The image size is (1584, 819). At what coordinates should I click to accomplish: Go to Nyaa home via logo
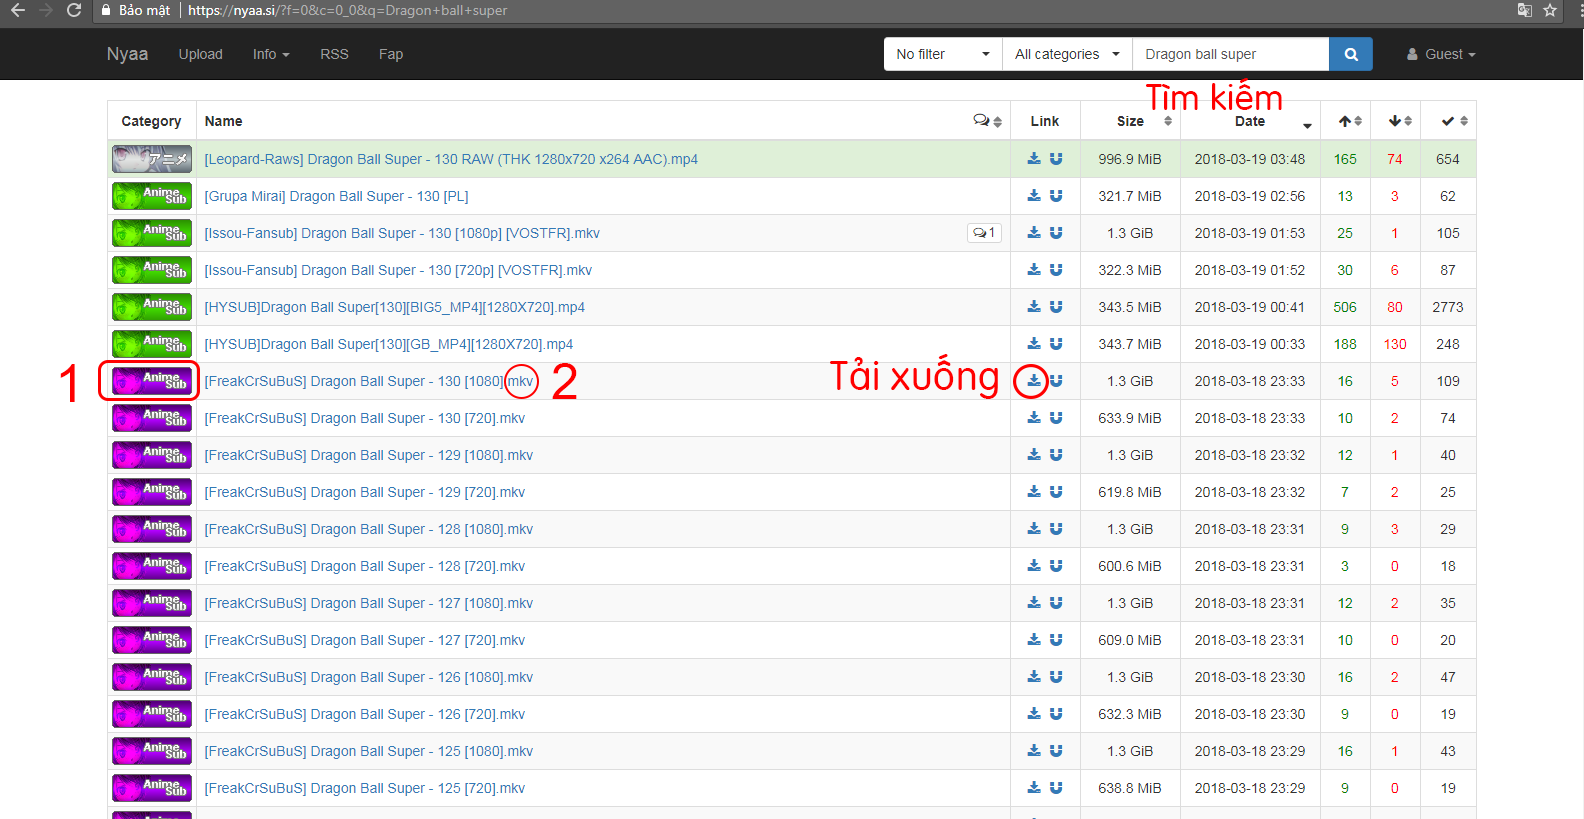coord(127,54)
